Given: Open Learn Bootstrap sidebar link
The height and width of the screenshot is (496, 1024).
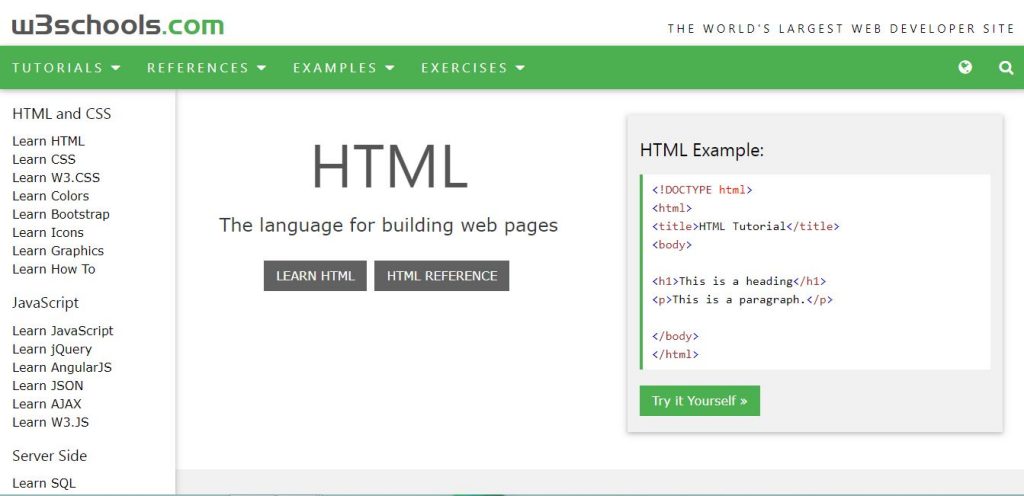Looking at the screenshot, I should pos(61,214).
